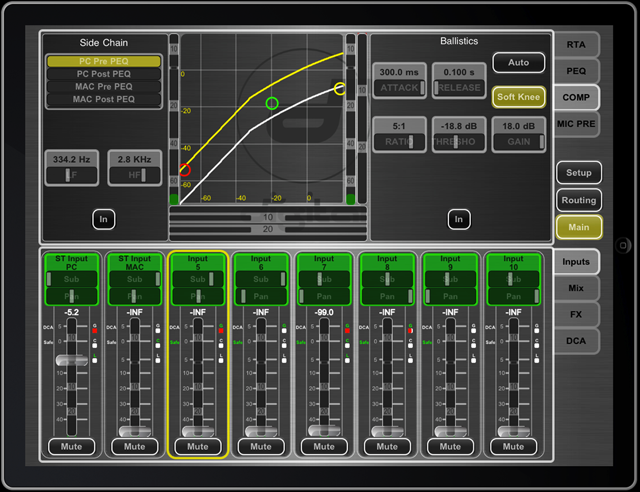Screen dimensions: 640x492
Task: Mute the ST Input MAC channel
Action: (x=135, y=447)
